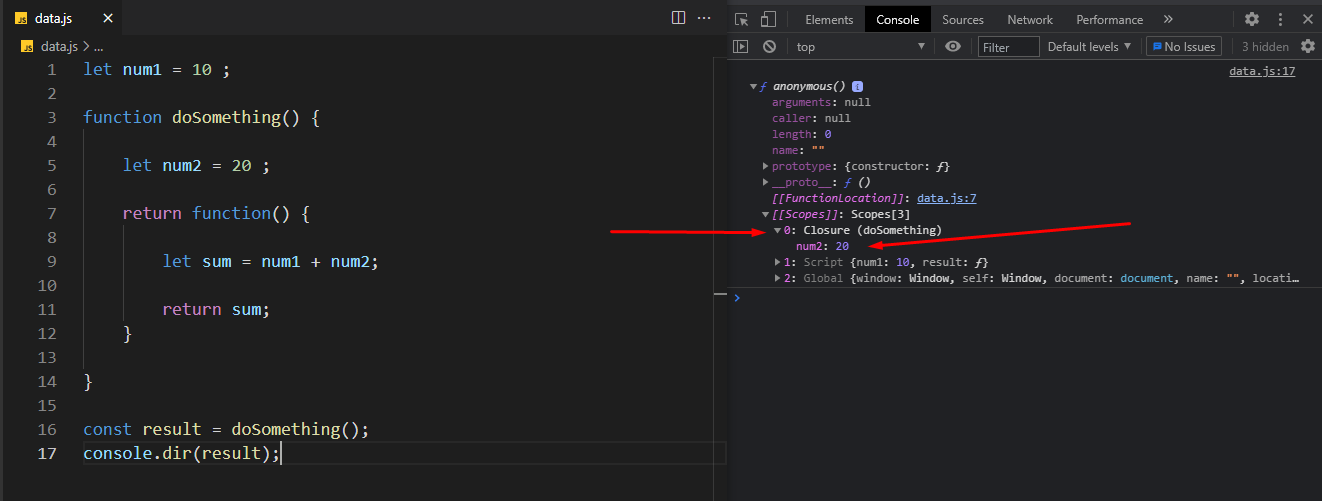Click 'let num1 = 10 ;' code line
Viewport: 1322px width, 501px height.
(157, 69)
